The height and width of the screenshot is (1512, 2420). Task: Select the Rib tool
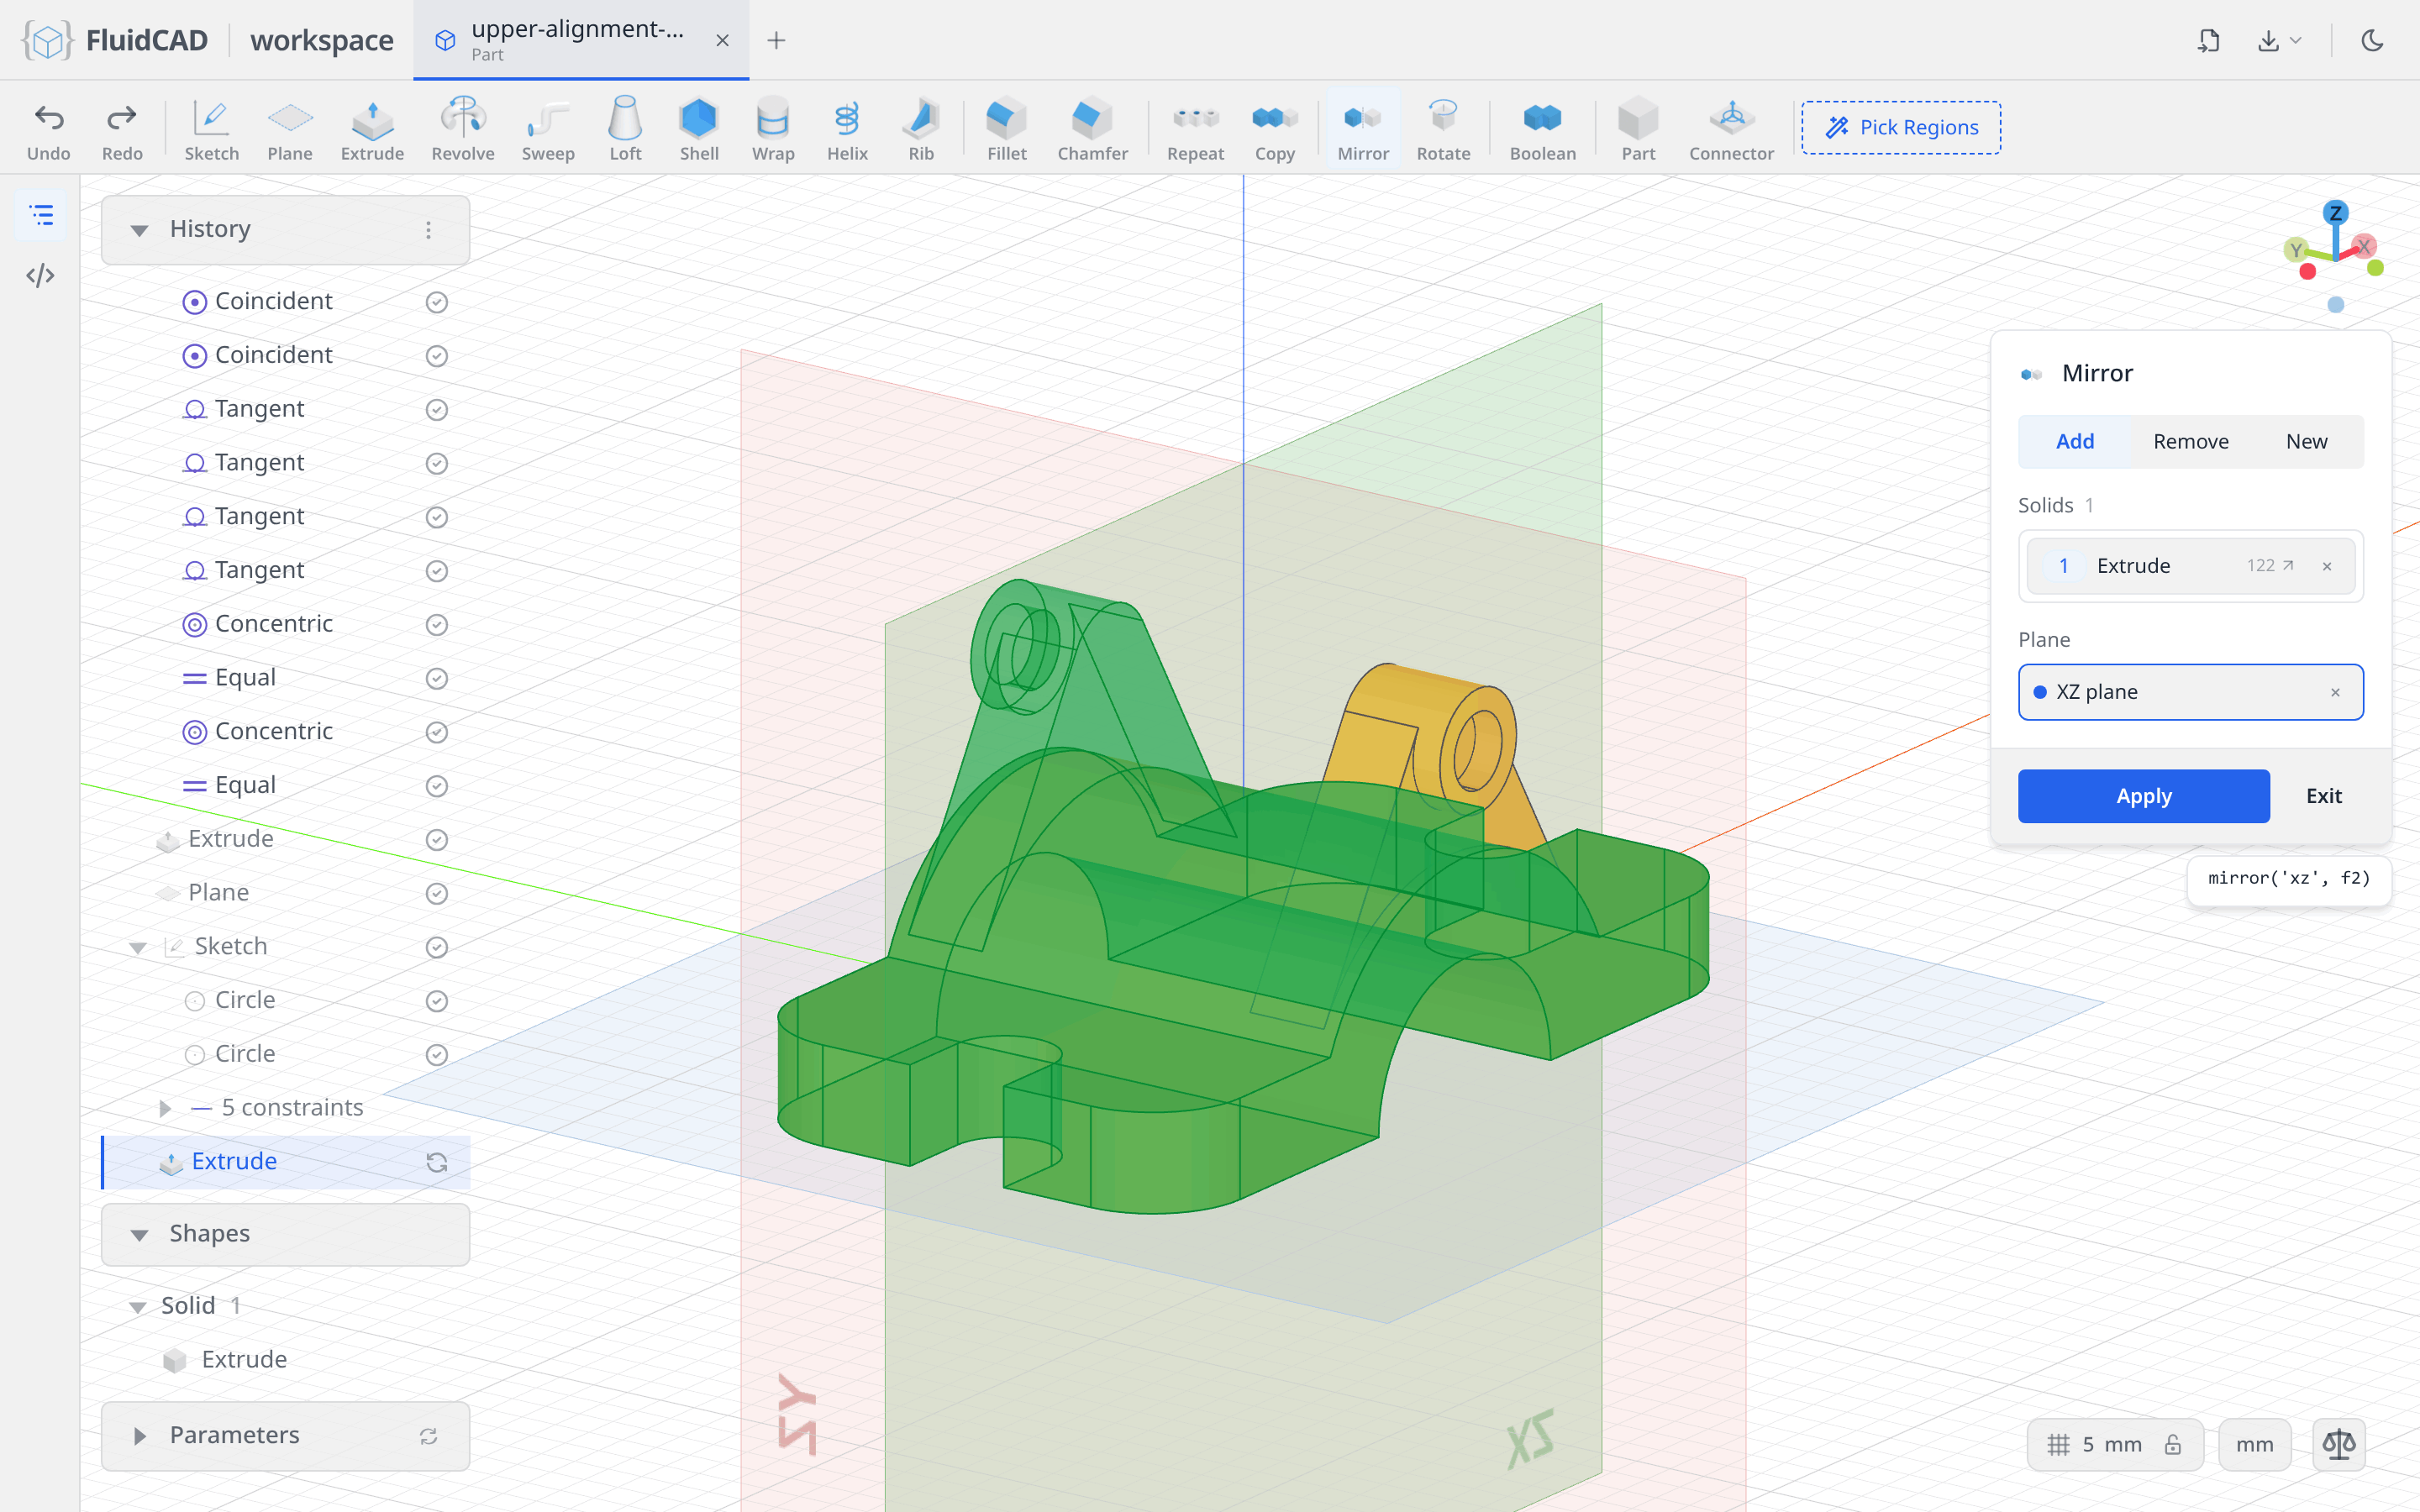pyautogui.click(x=921, y=129)
